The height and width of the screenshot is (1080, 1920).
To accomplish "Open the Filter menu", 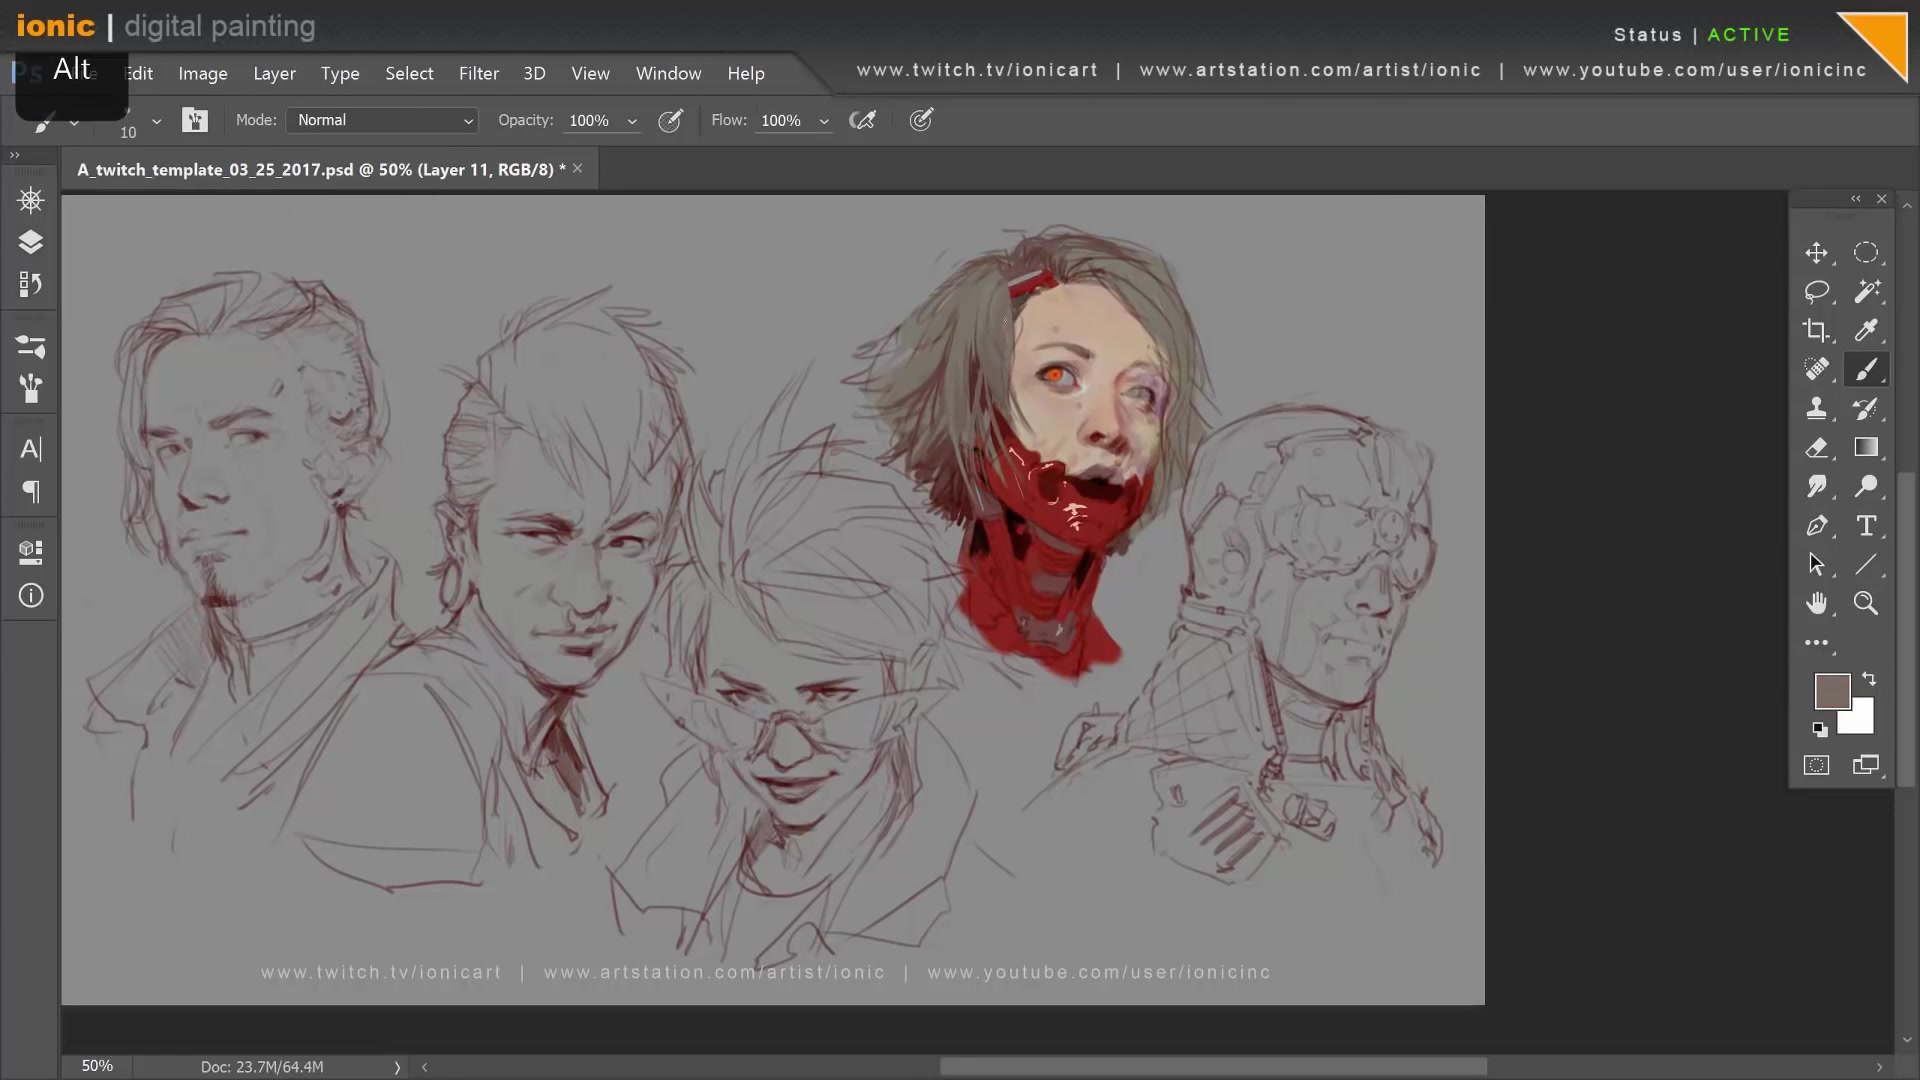I will 479,73.
